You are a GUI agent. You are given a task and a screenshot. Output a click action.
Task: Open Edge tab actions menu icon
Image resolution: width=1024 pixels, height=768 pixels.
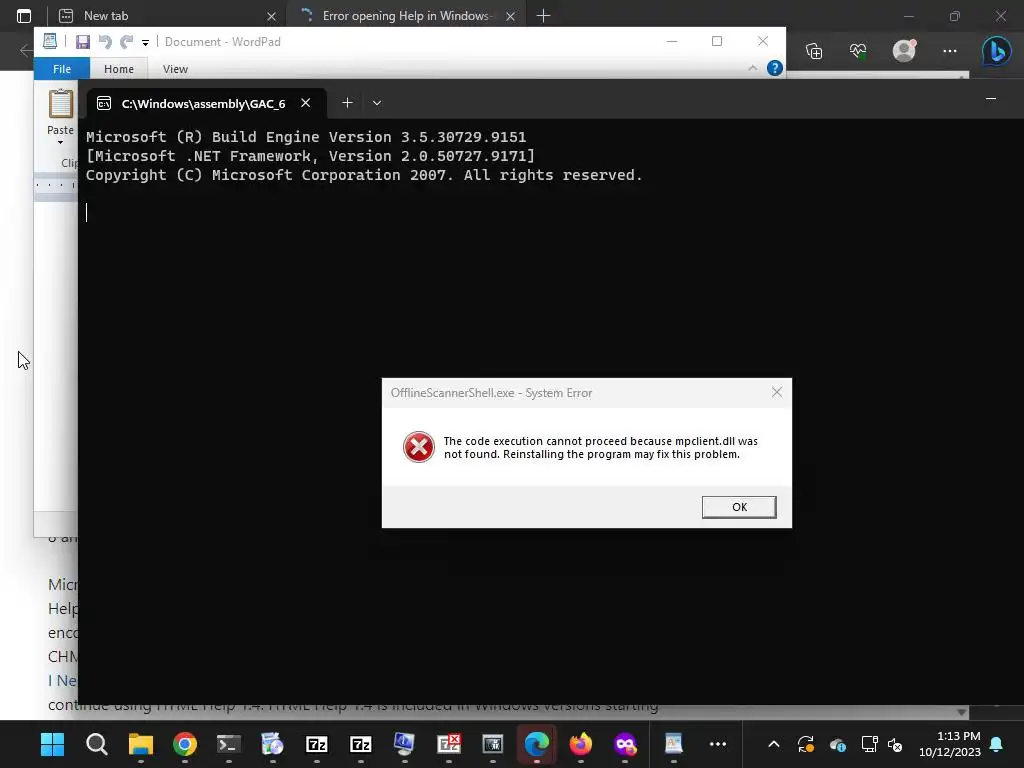tap(24, 16)
